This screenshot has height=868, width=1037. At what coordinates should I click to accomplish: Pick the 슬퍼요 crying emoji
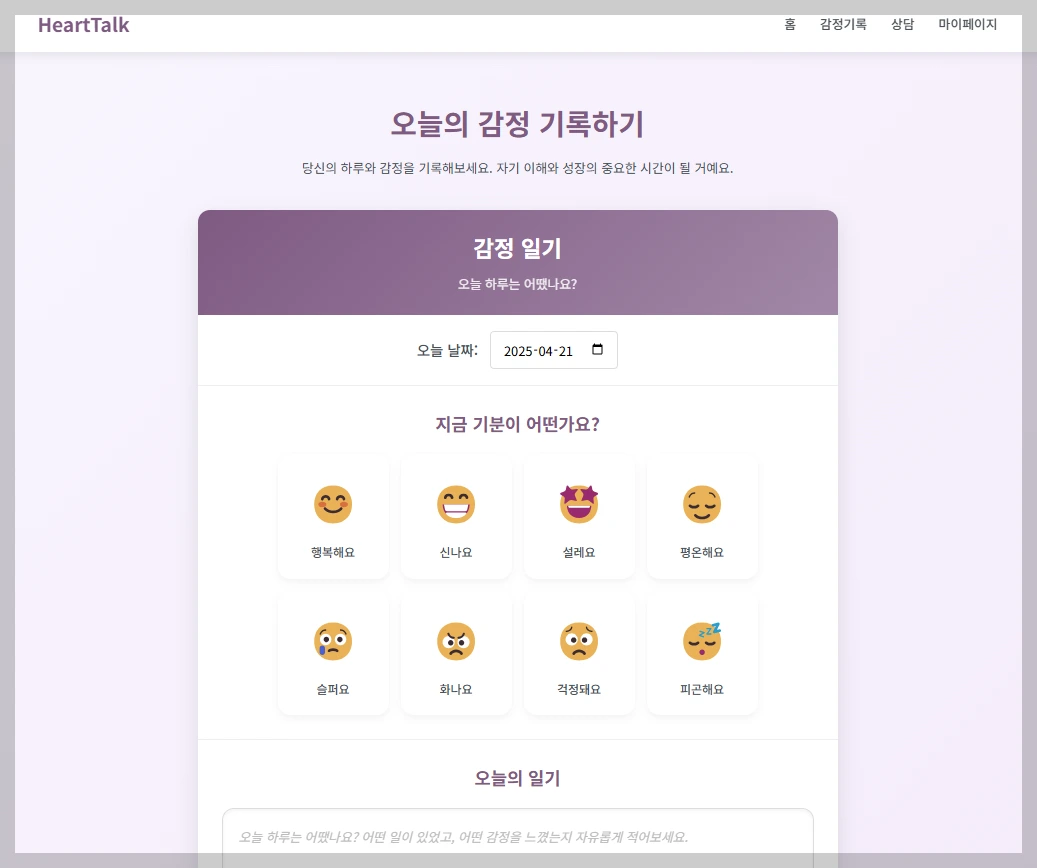click(x=333, y=642)
